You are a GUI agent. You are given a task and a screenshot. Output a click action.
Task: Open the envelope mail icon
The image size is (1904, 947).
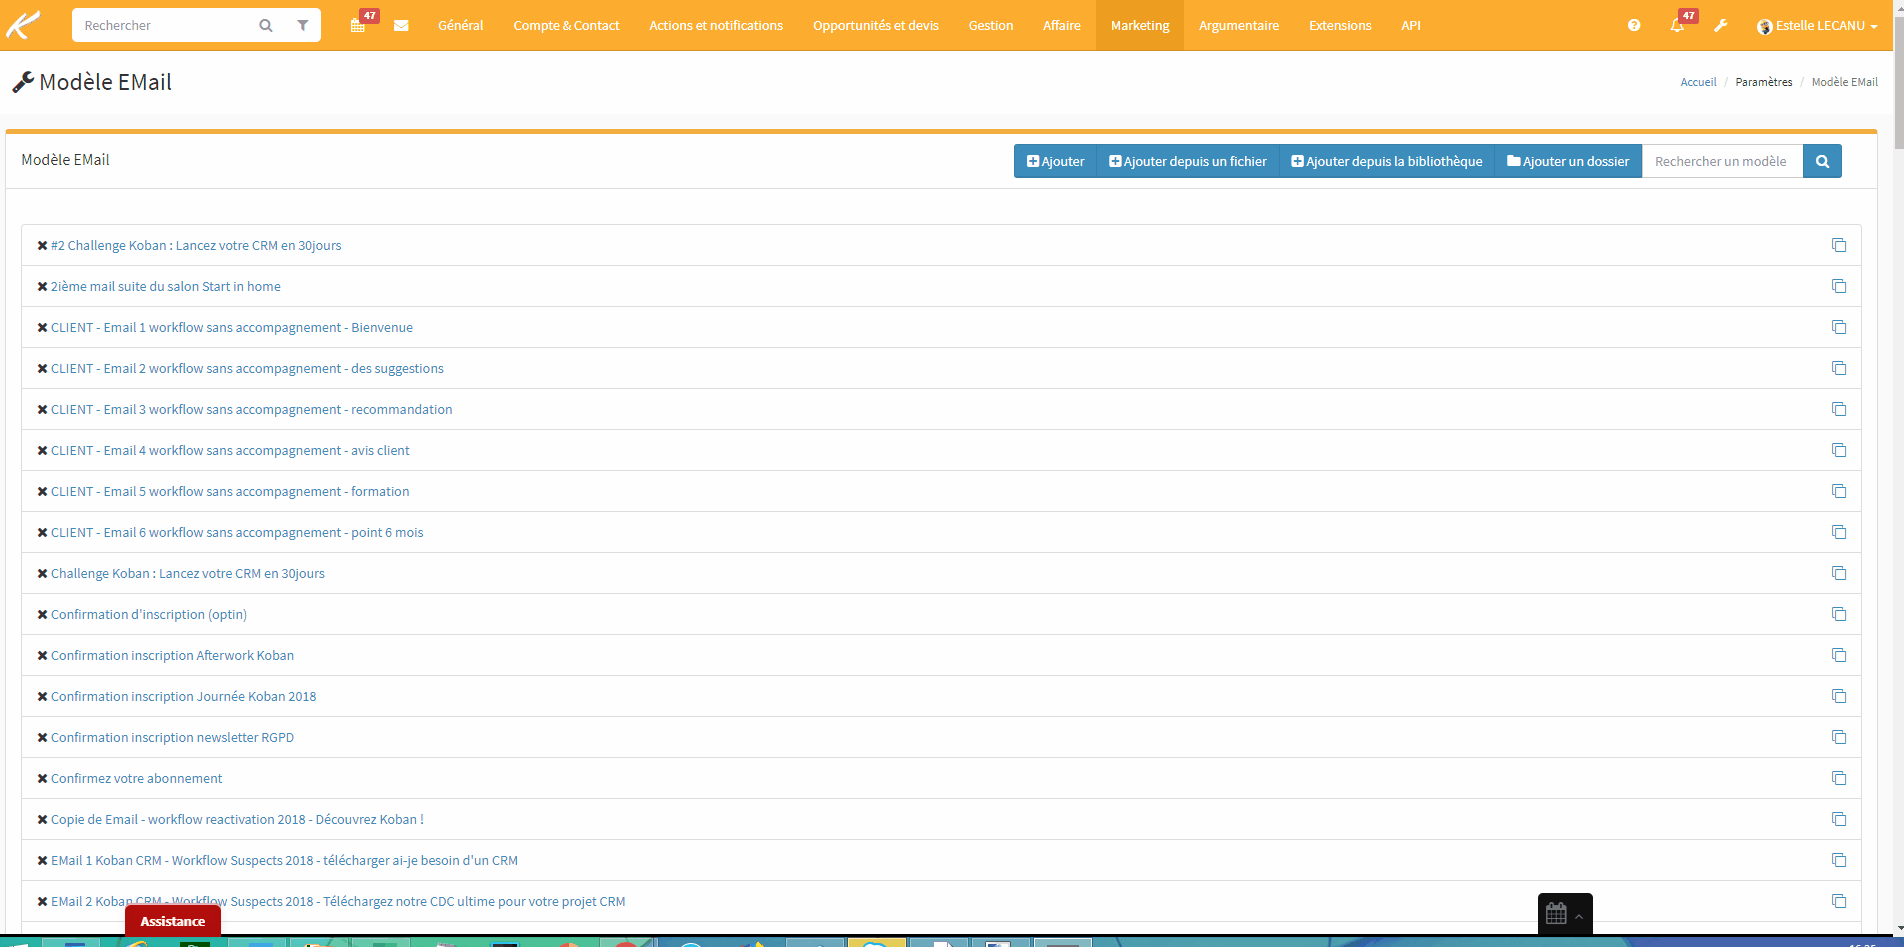point(401,25)
